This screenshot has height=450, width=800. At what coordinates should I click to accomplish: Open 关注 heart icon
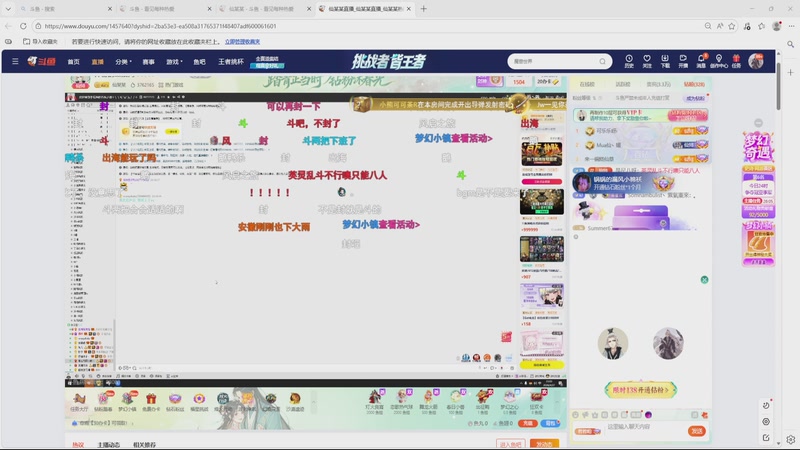coord(647,61)
